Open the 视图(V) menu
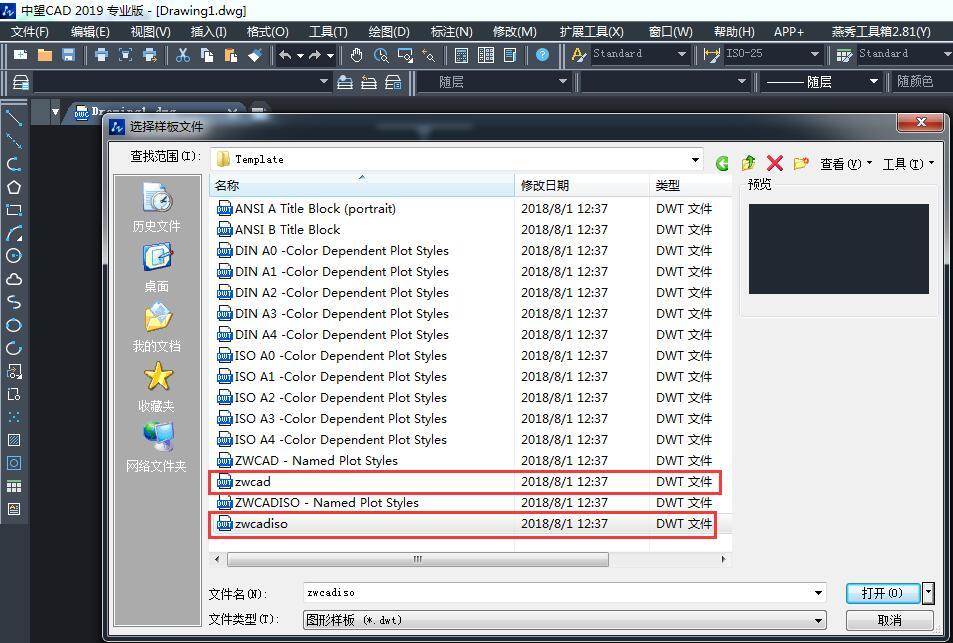The width and height of the screenshot is (953, 643). click(150, 32)
